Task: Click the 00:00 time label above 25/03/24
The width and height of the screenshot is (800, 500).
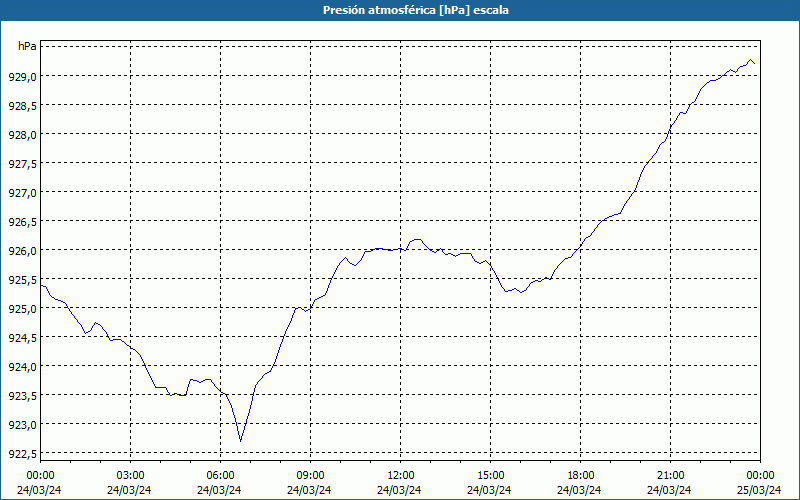Action: coord(760,476)
